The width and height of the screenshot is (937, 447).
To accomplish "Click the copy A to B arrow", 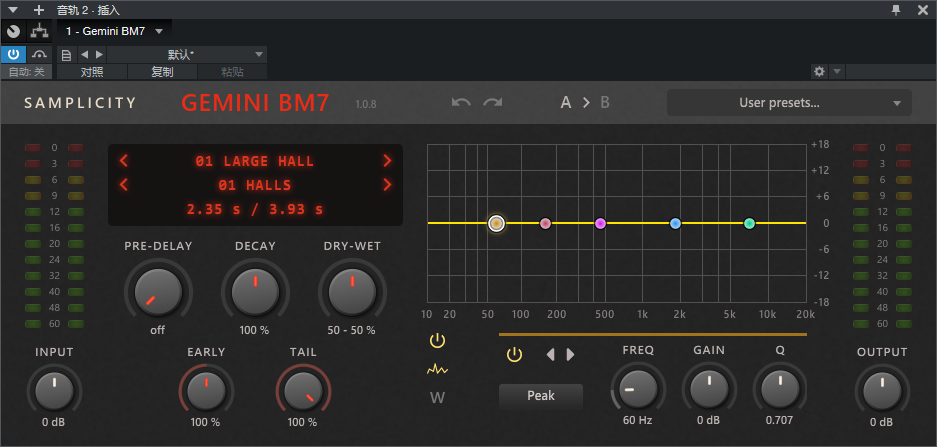I will (x=586, y=103).
